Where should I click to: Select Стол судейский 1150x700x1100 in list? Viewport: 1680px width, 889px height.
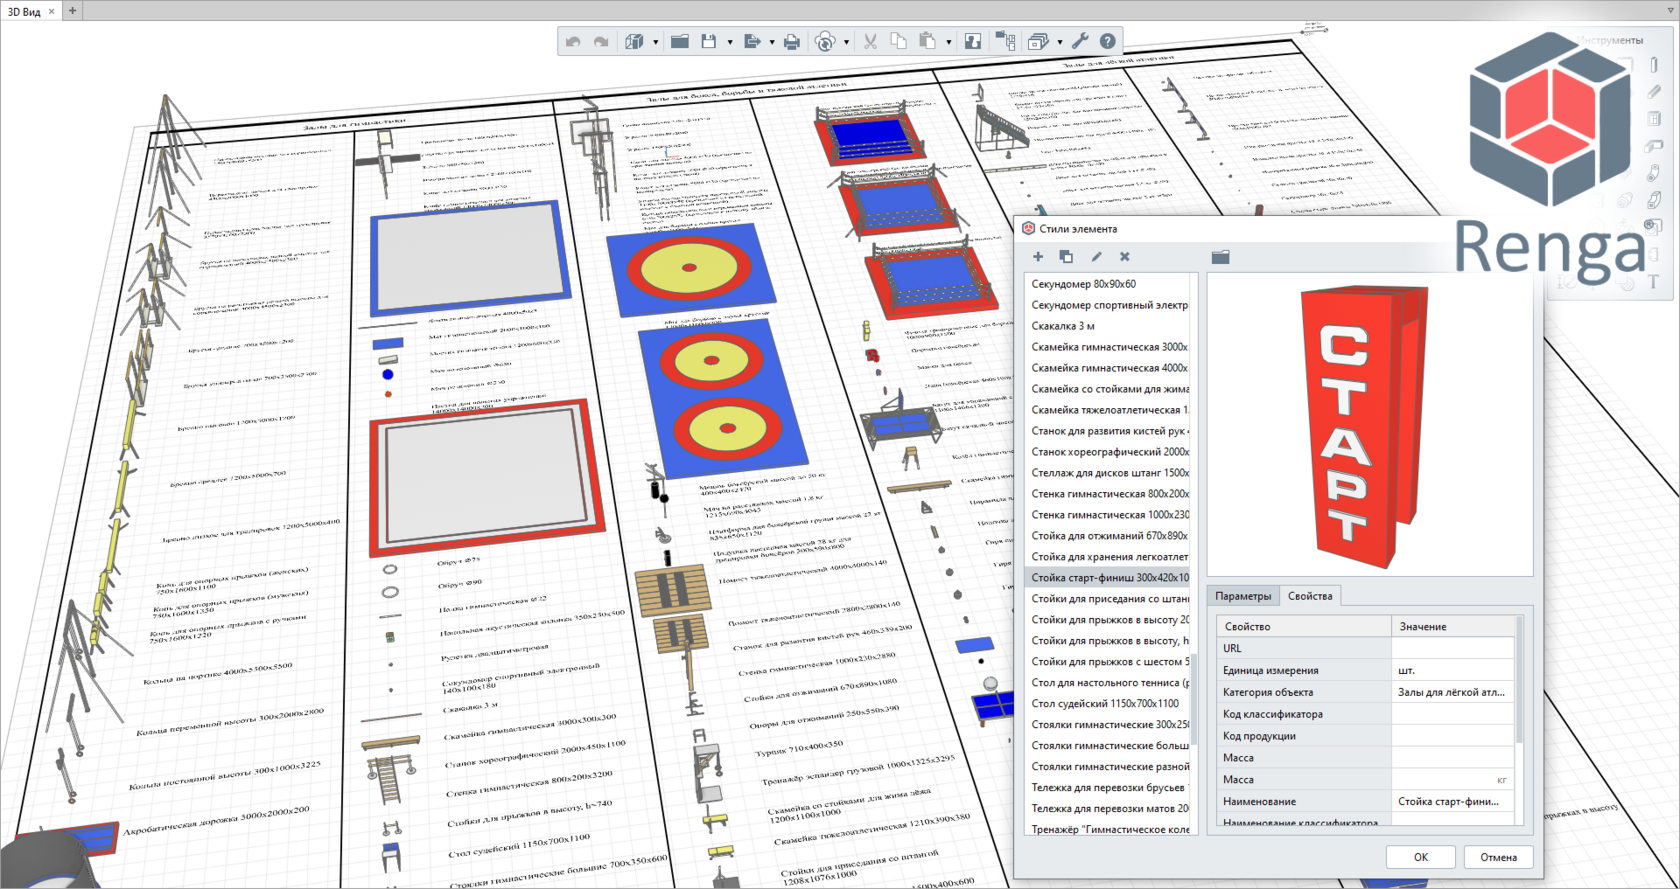1105,704
